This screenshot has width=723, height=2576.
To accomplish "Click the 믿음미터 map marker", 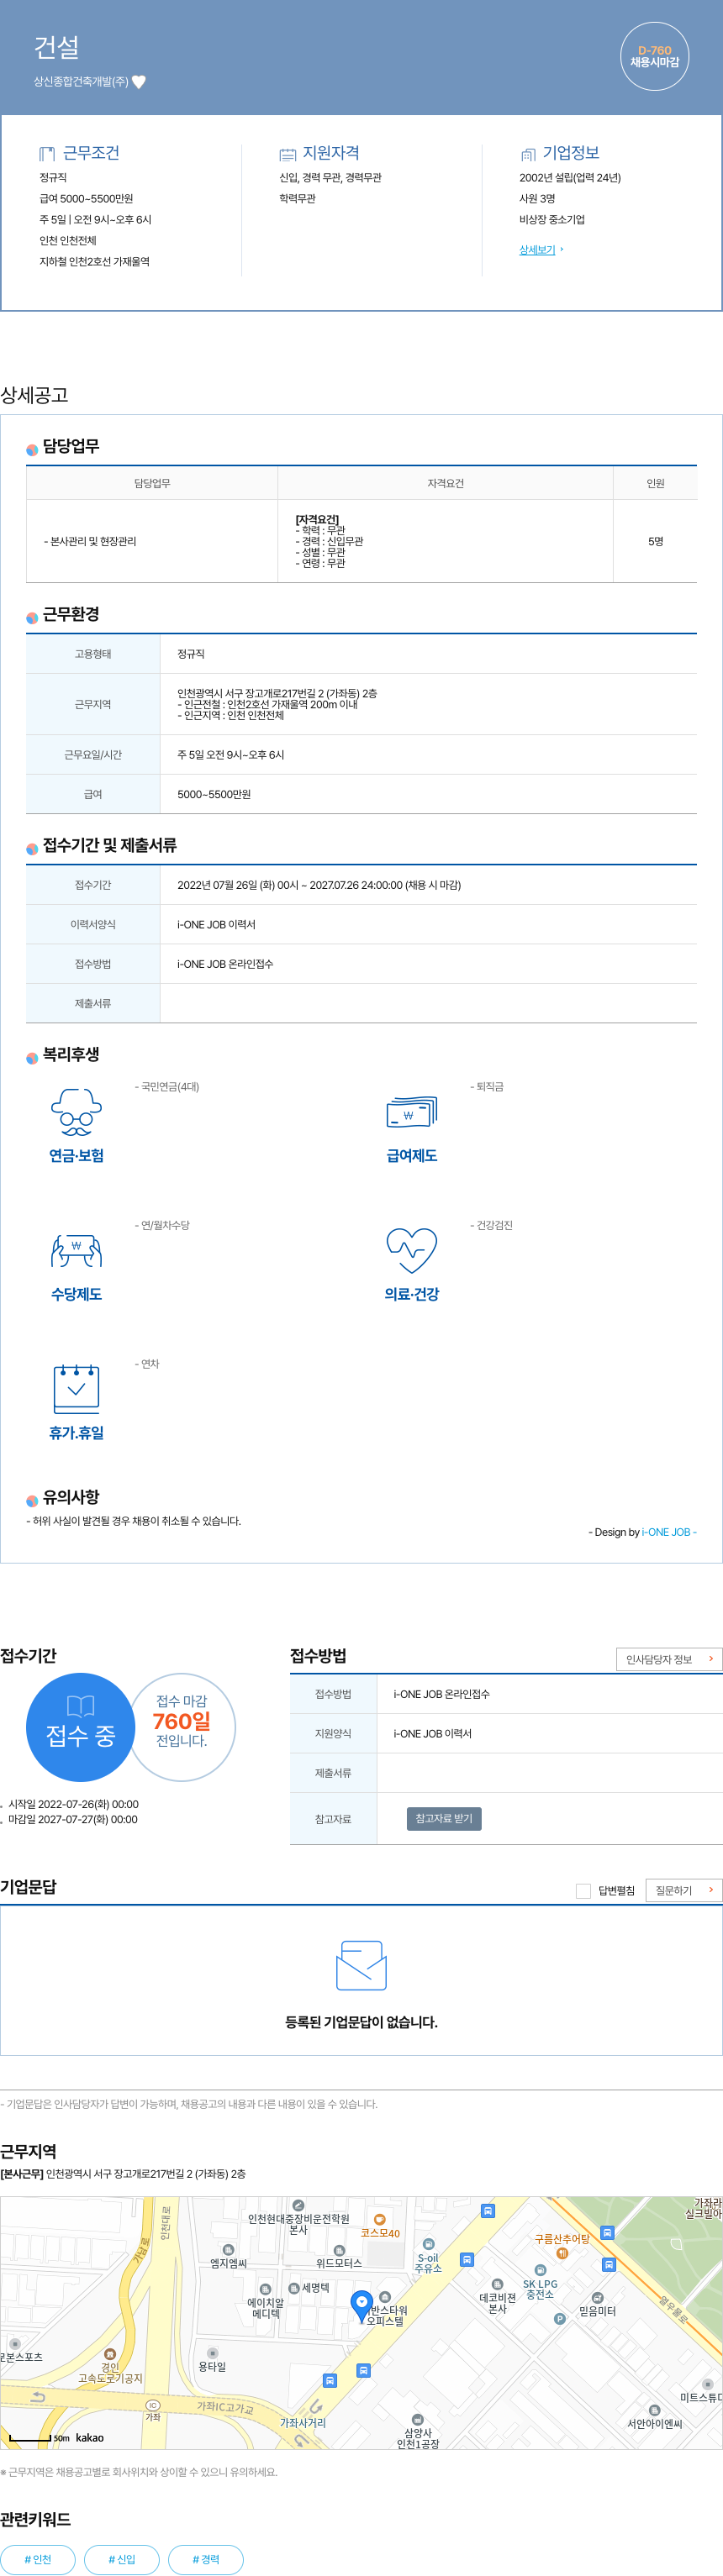I will tap(597, 2297).
